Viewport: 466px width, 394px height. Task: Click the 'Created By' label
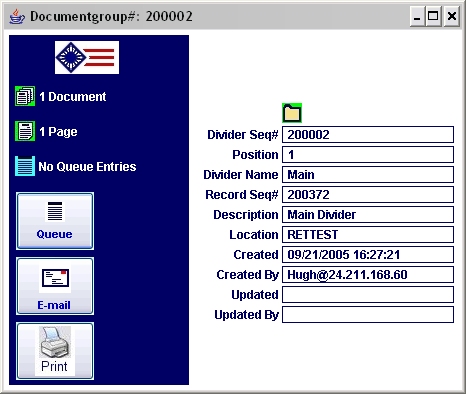pos(247,275)
